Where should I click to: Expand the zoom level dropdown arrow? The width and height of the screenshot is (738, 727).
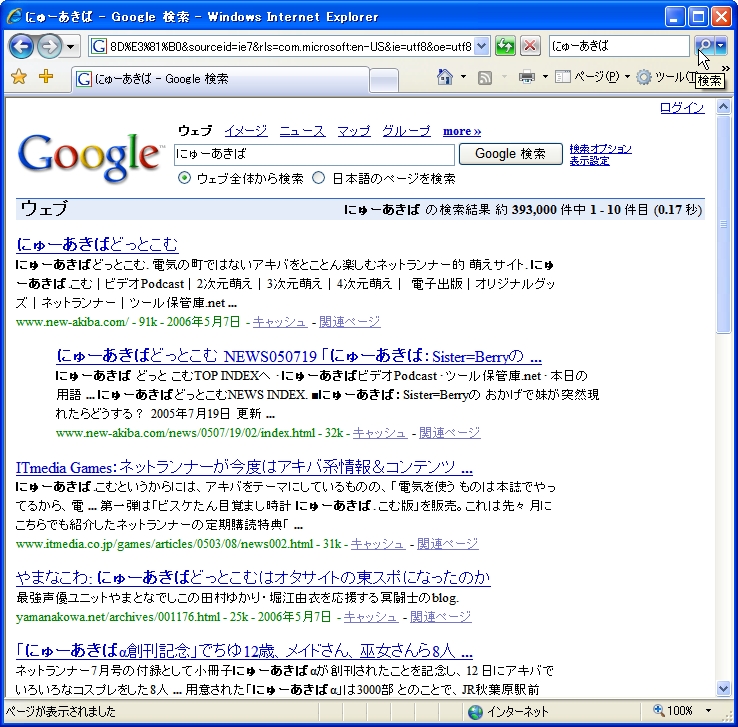point(708,711)
